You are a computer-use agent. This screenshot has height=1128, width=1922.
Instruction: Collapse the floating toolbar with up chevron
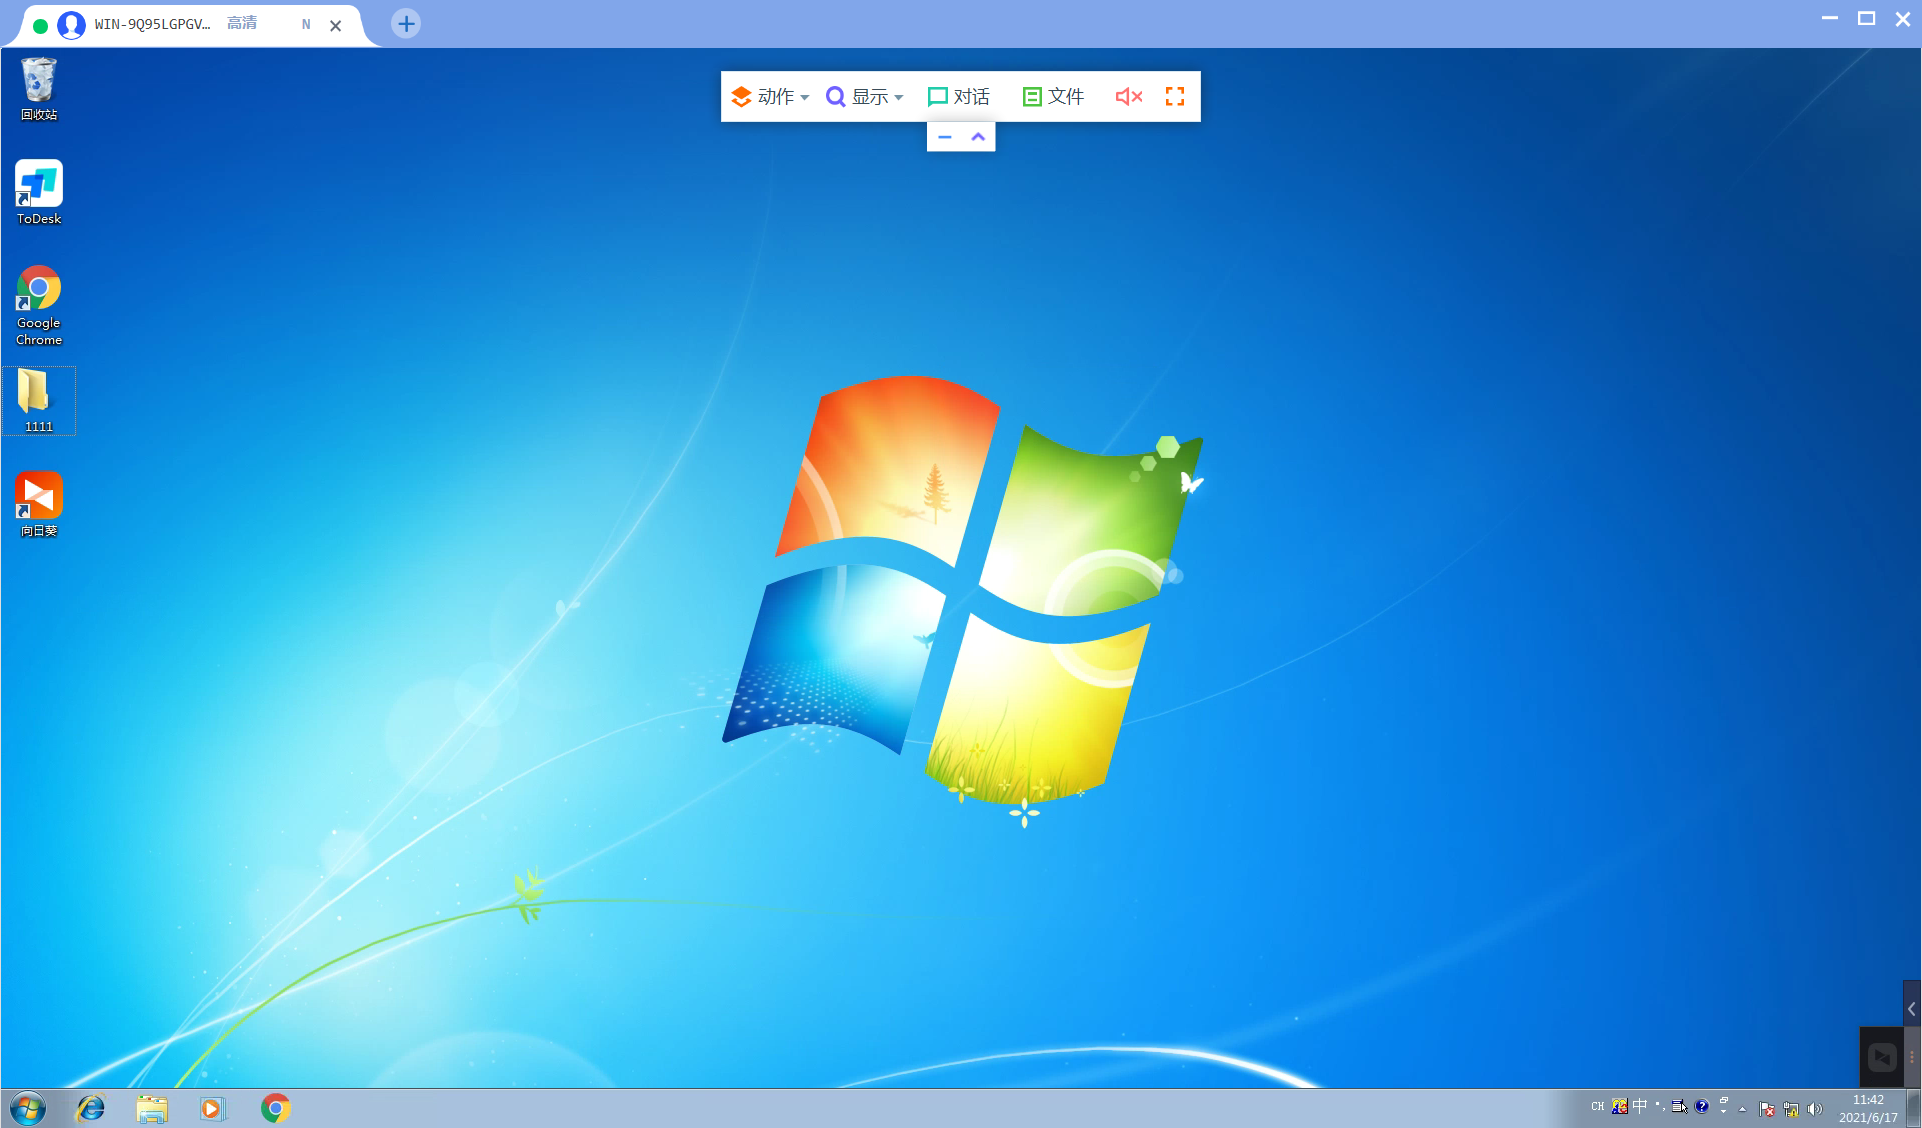(x=978, y=137)
